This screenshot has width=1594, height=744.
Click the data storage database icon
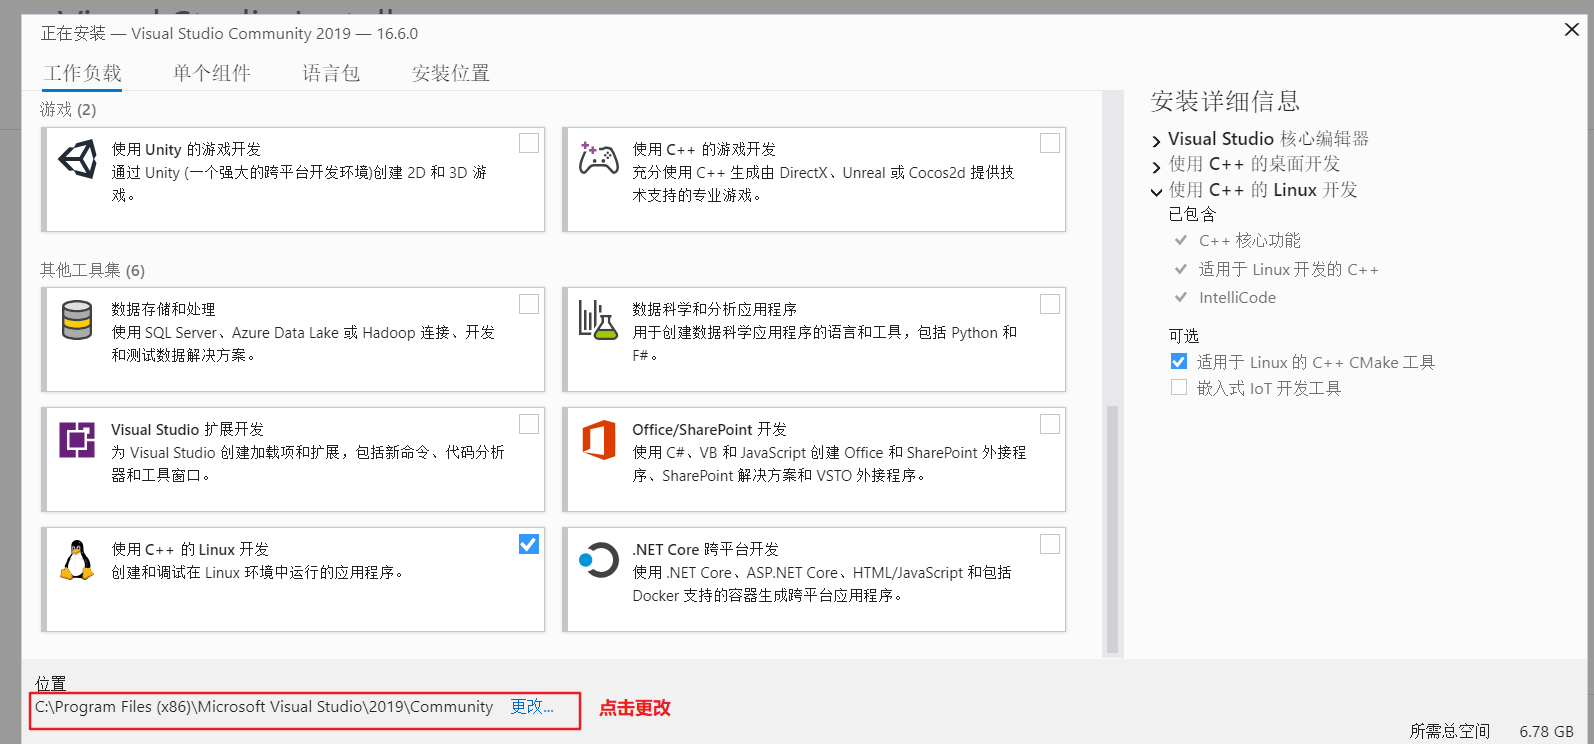(x=77, y=320)
